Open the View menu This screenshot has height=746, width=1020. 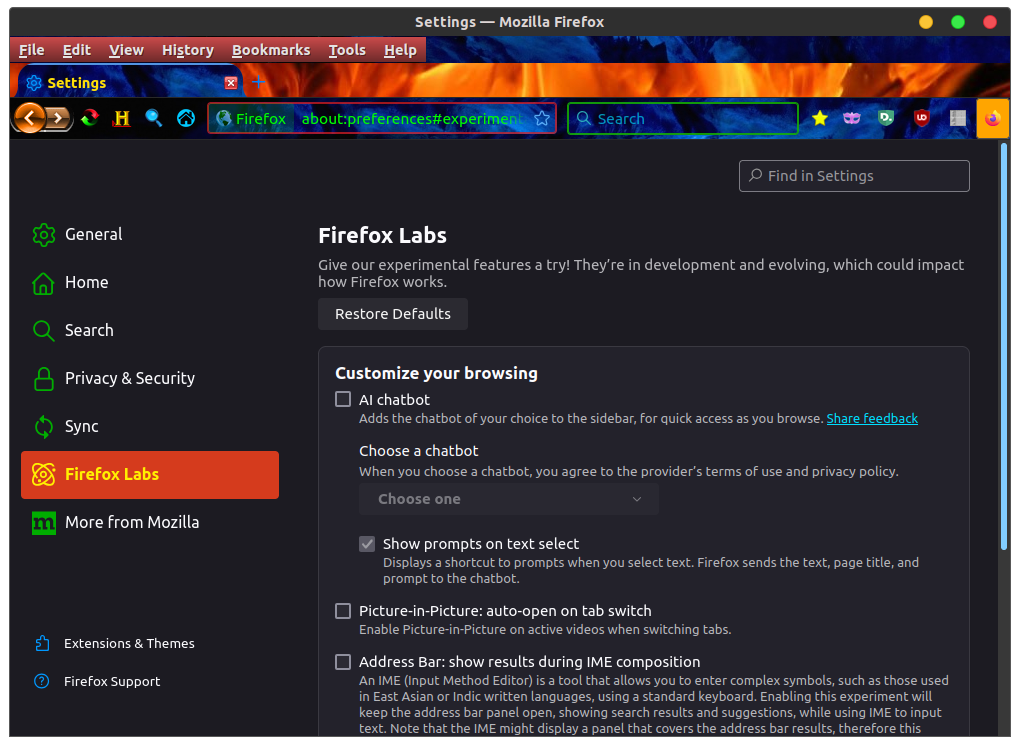(126, 50)
